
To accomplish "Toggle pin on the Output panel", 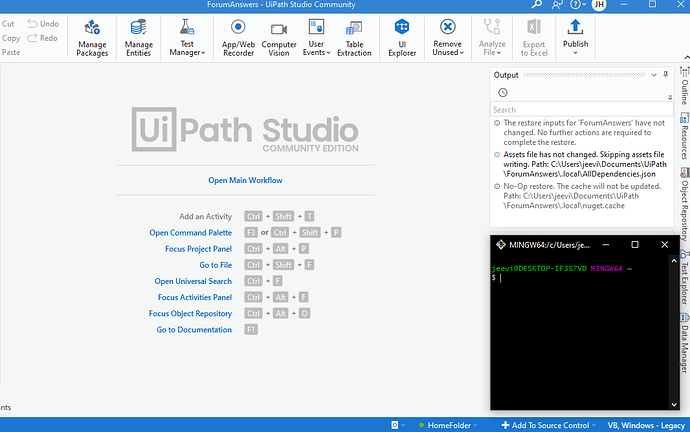I will point(665,74).
